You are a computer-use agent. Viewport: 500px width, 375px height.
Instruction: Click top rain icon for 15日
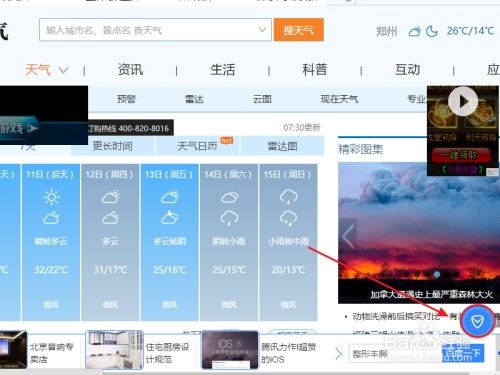tap(289, 197)
